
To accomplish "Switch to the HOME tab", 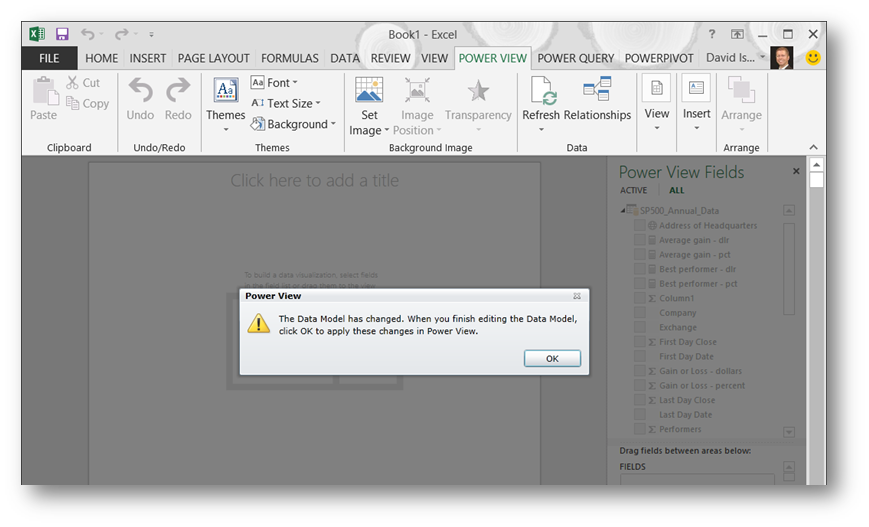I will point(101,58).
